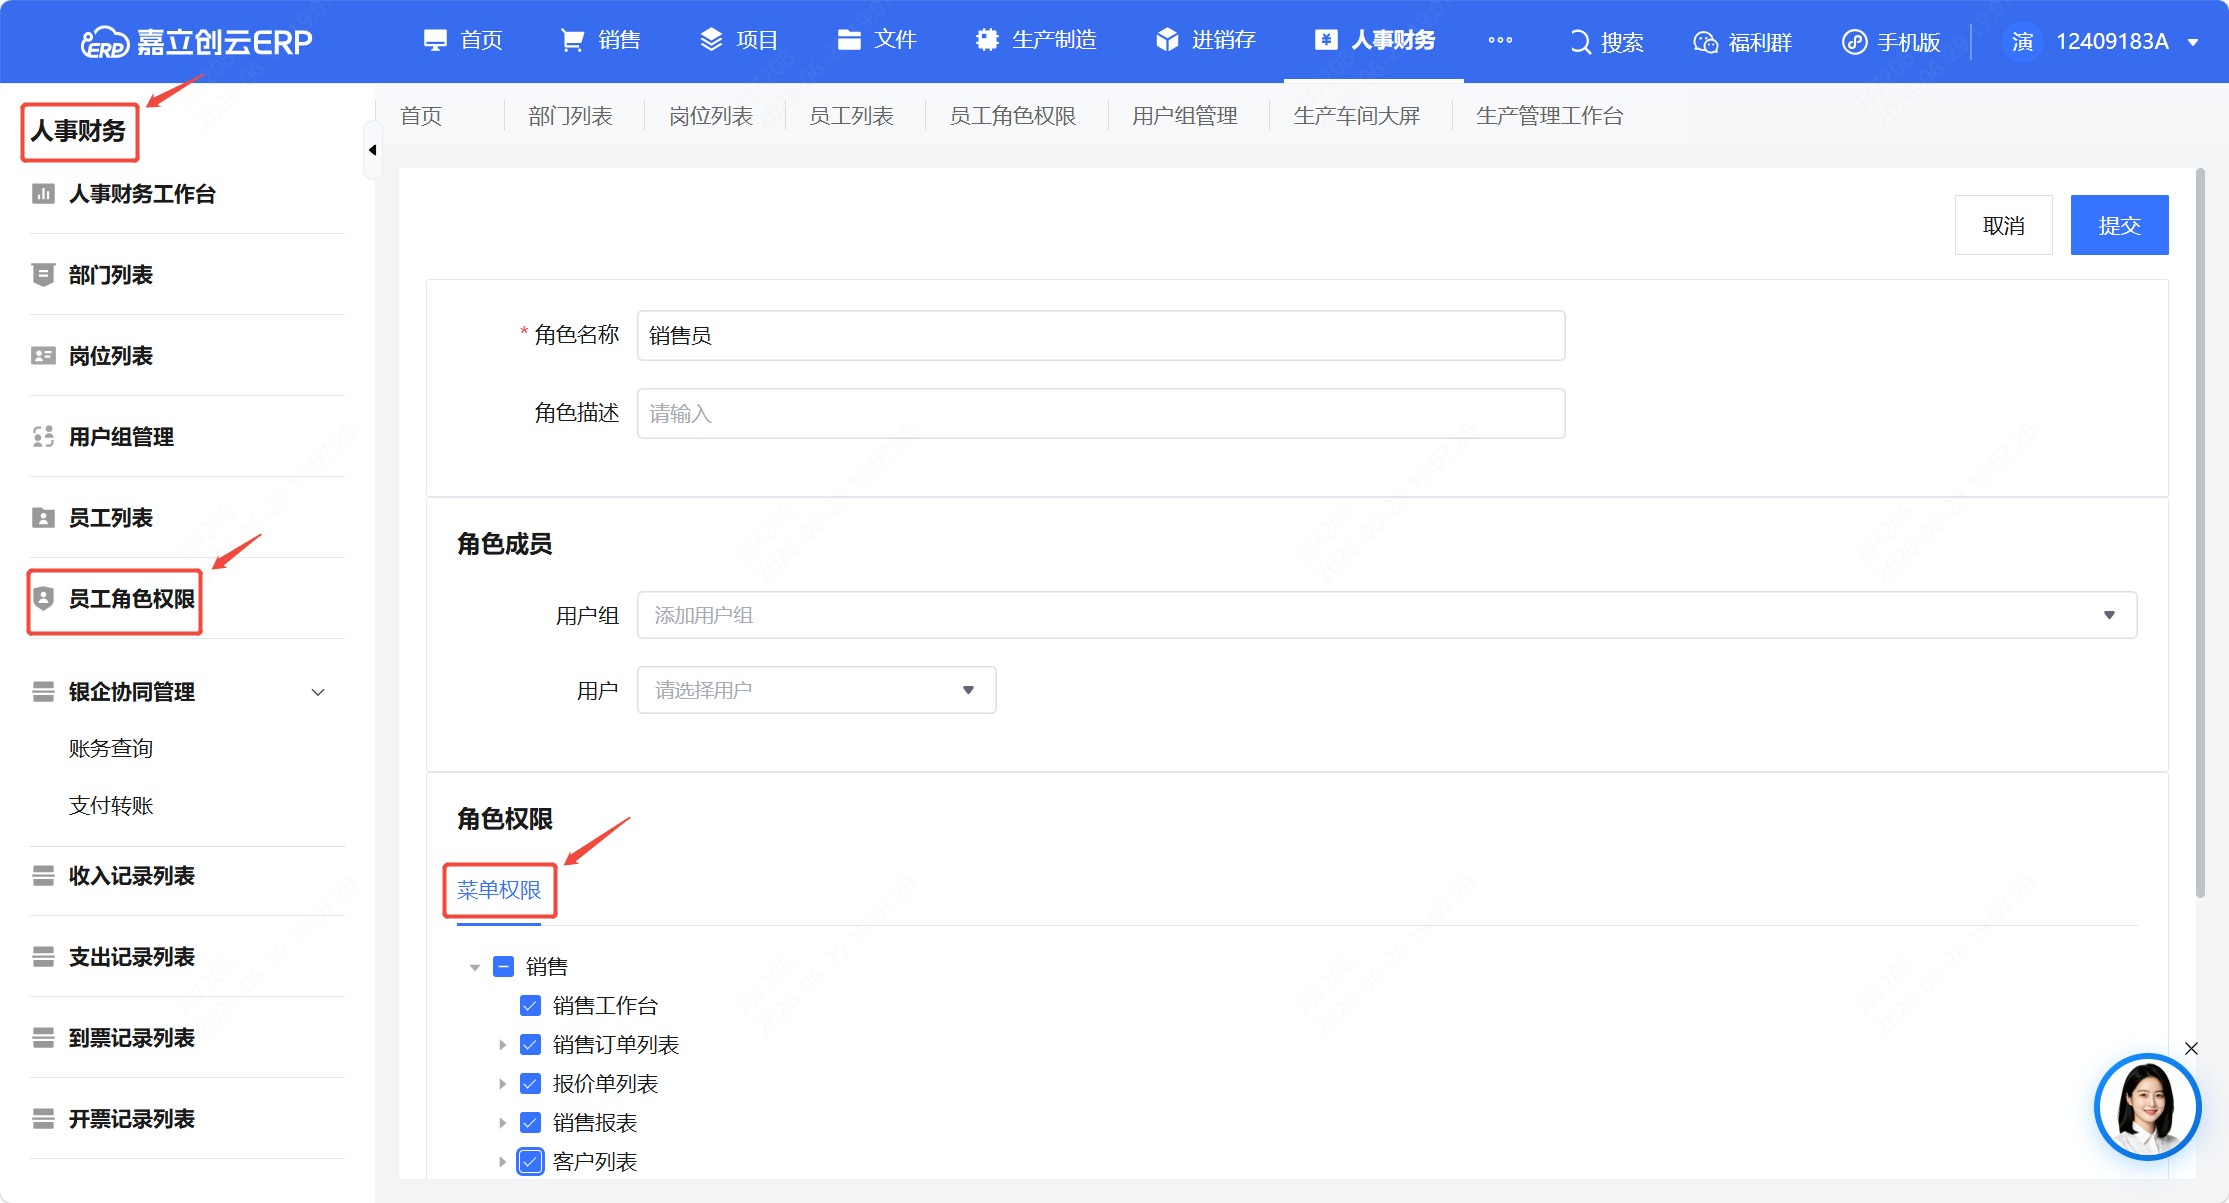The width and height of the screenshot is (2229, 1203).
Task: Click the 员工列表 sidebar icon
Action: click(43, 518)
